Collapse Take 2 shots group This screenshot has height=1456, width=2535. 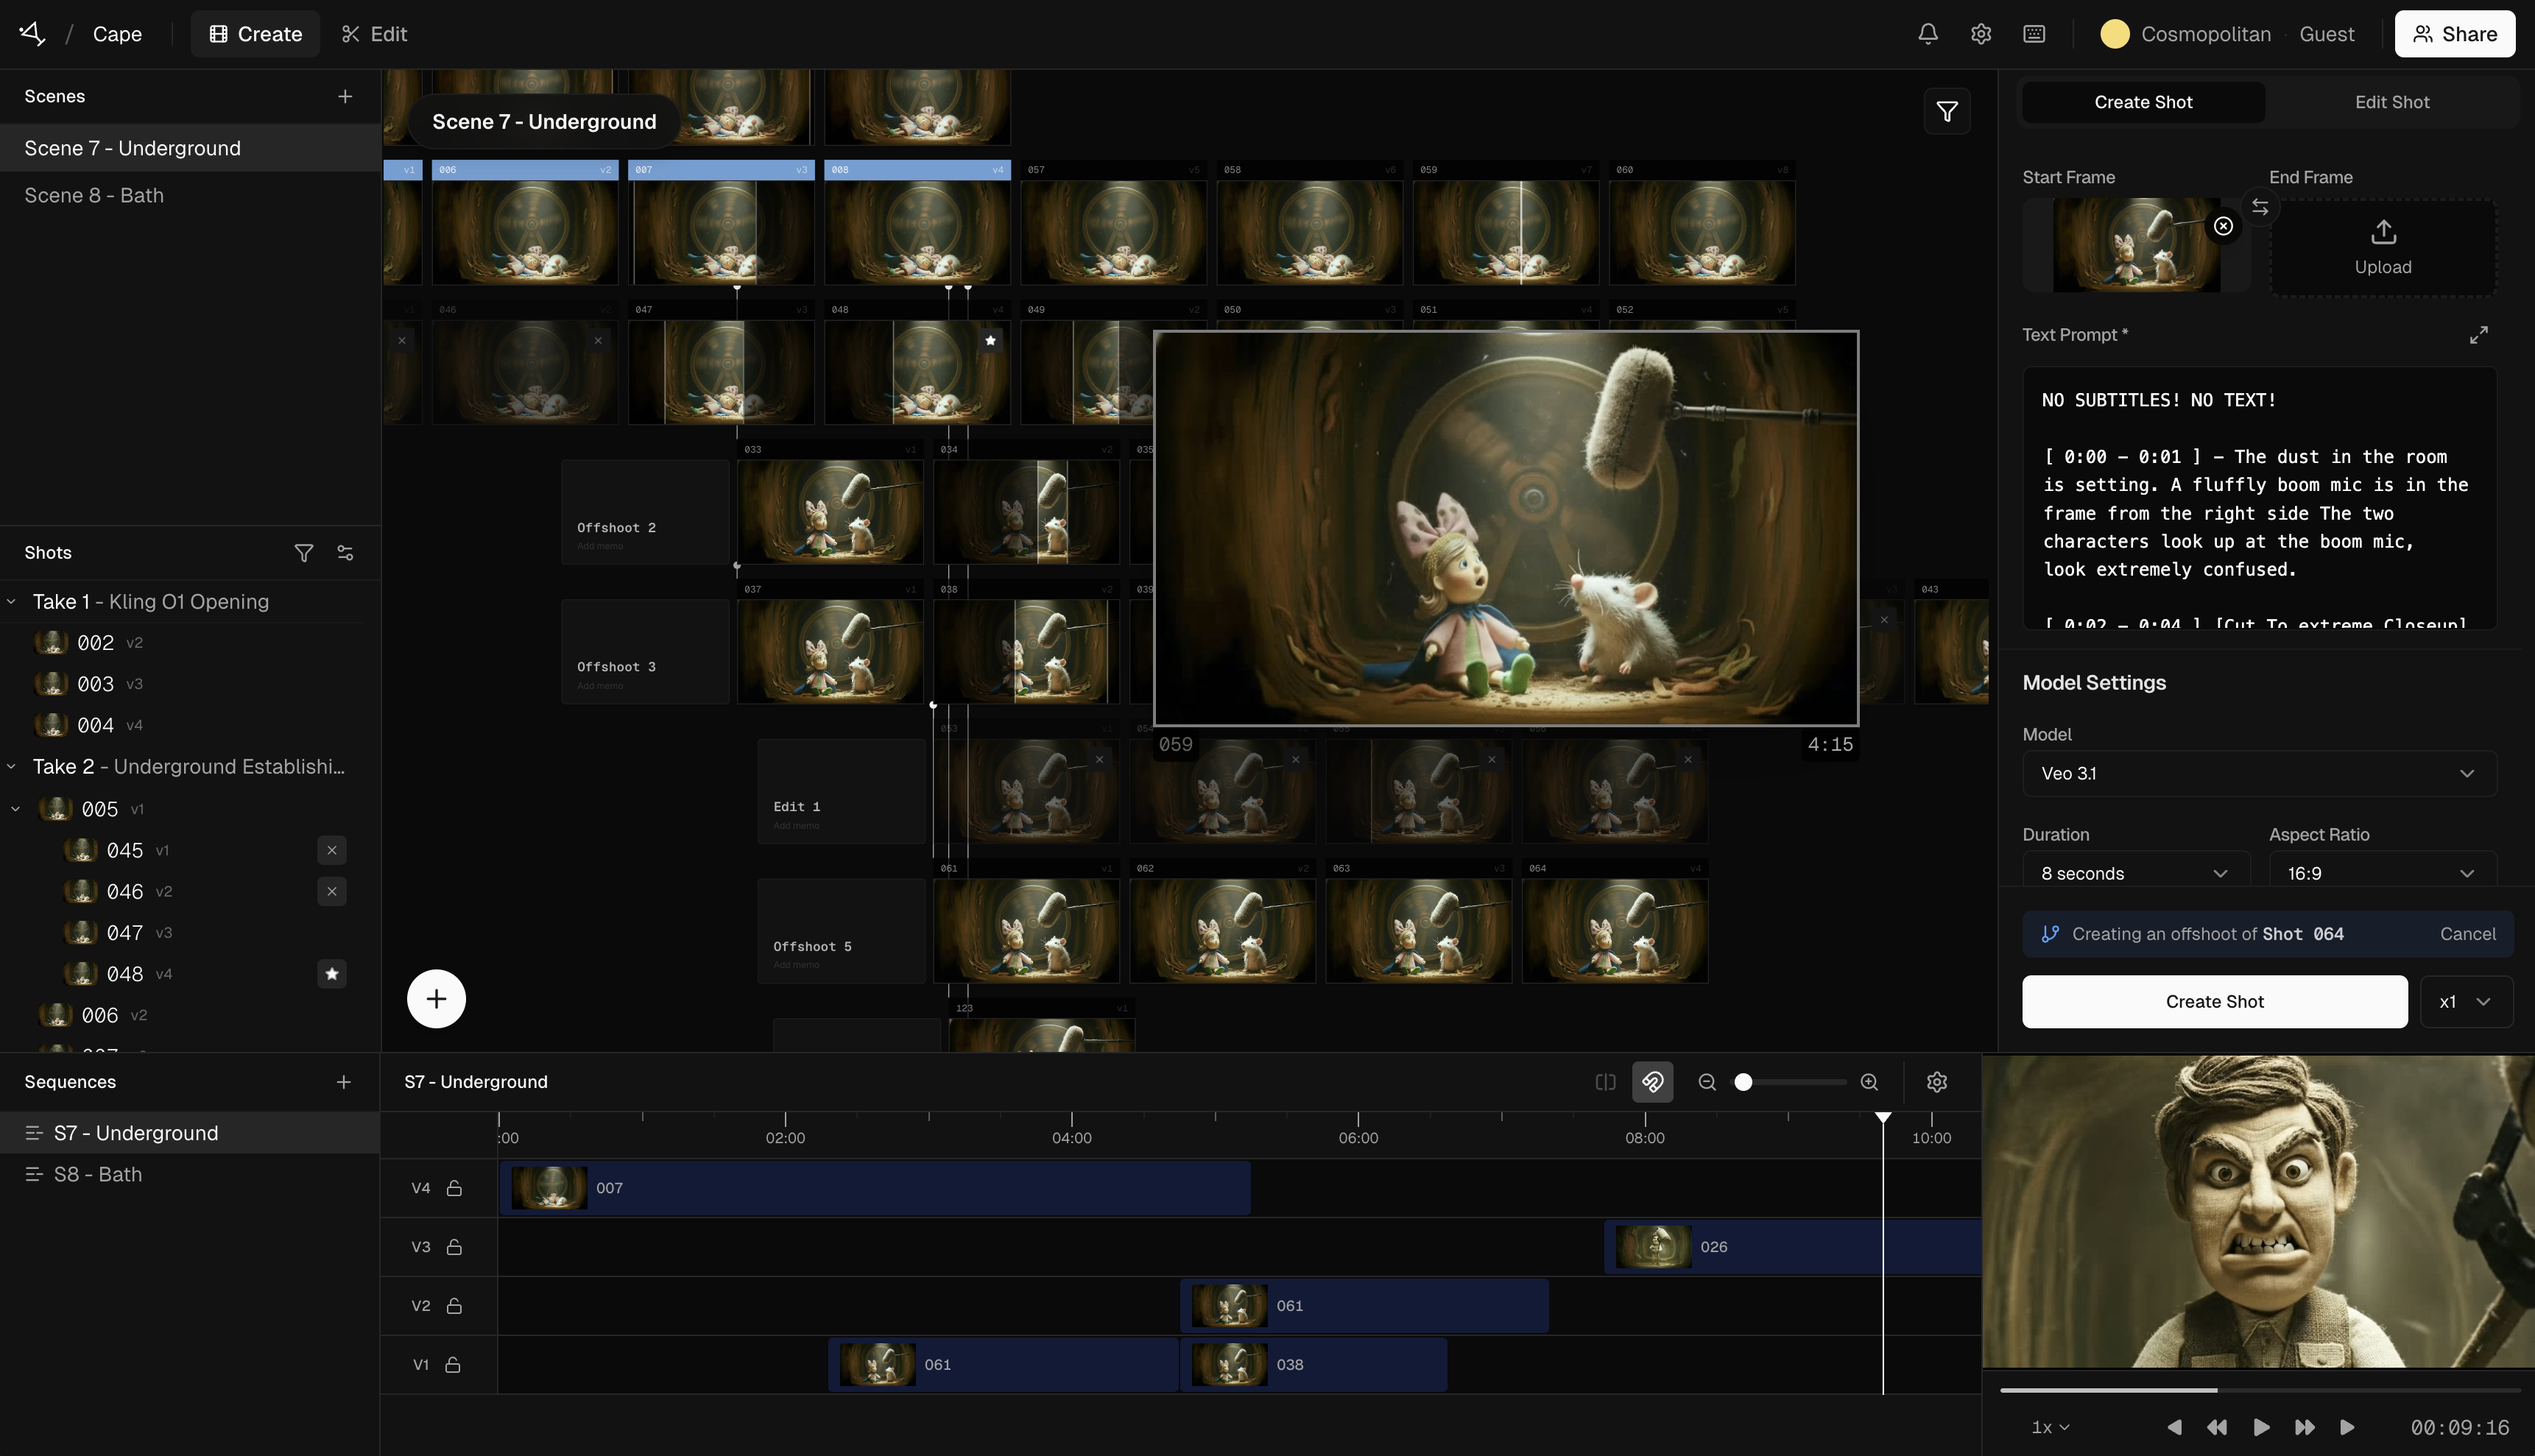pyautogui.click(x=12, y=767)
